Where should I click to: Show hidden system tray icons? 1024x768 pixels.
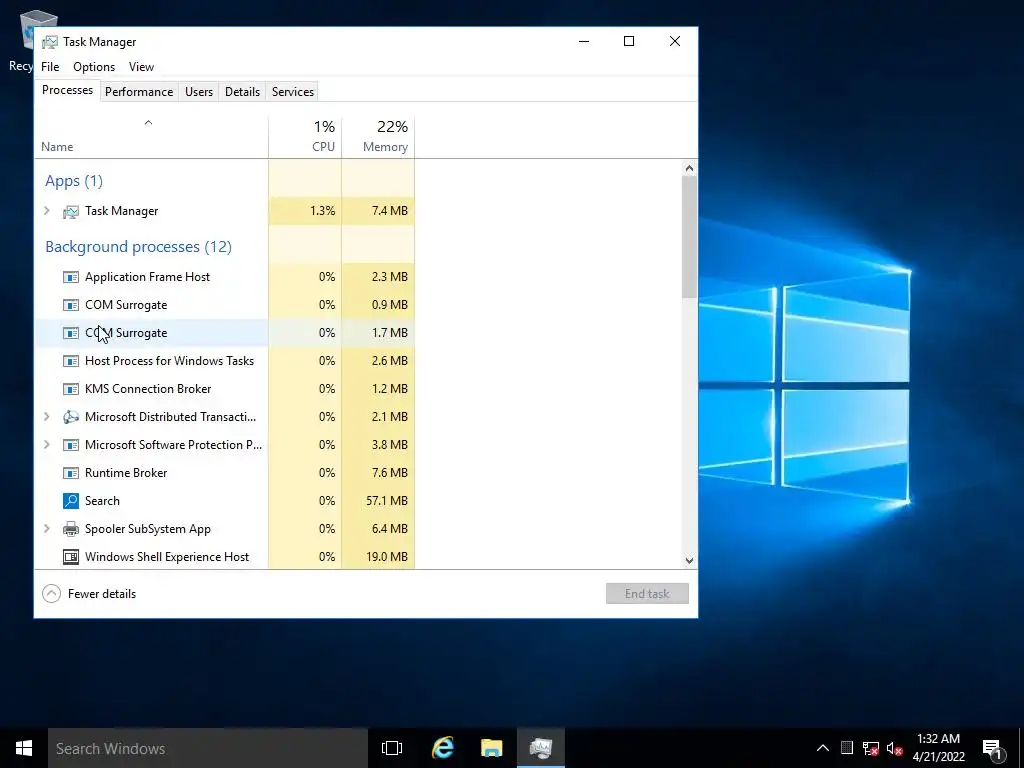(823, 748)
